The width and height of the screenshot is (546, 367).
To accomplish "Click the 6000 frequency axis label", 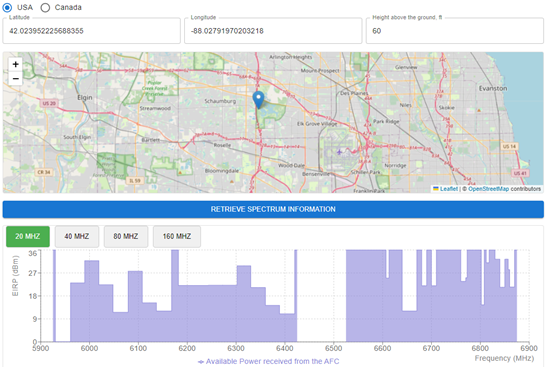I will (89, 348).
